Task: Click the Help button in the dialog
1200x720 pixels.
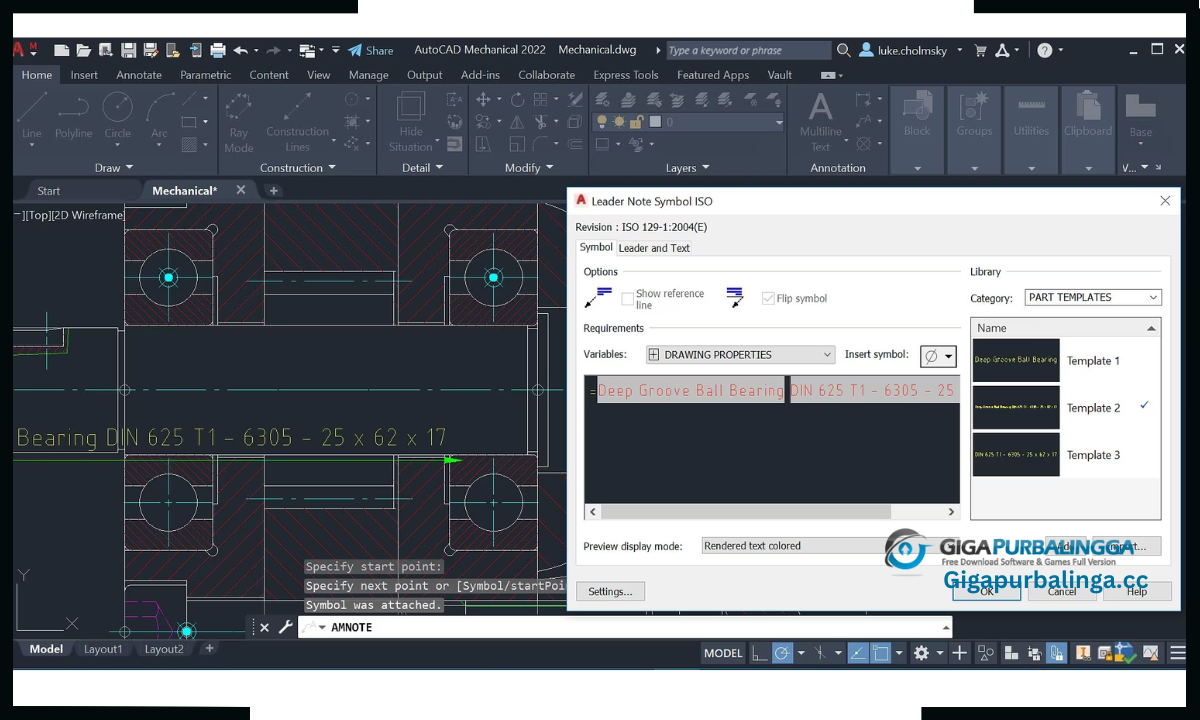Action: [1137, 591]
